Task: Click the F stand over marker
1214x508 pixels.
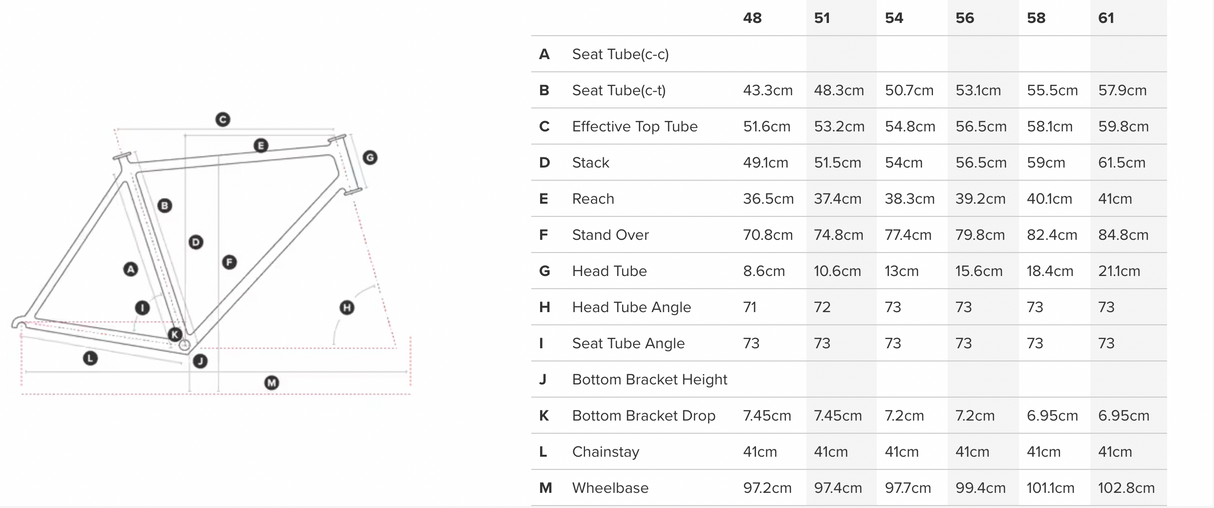Action: (x=229, y=262)
